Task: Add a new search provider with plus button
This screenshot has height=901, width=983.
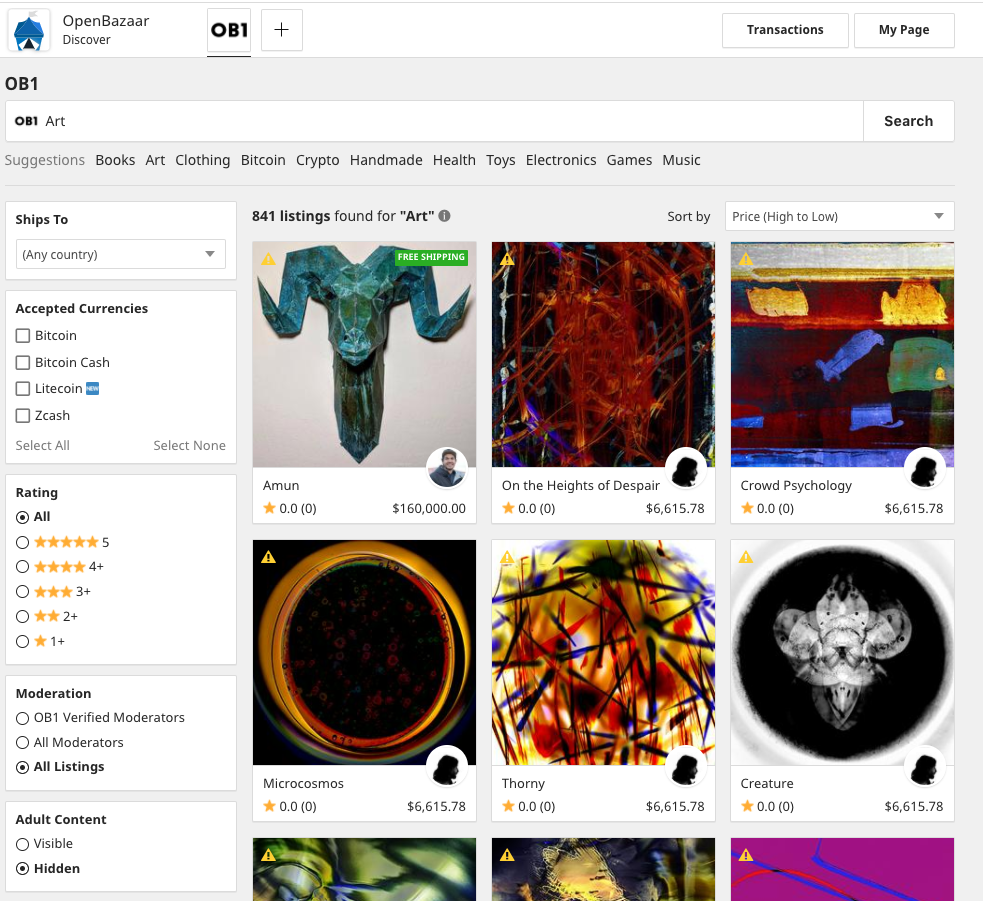Action: [281, 30]
